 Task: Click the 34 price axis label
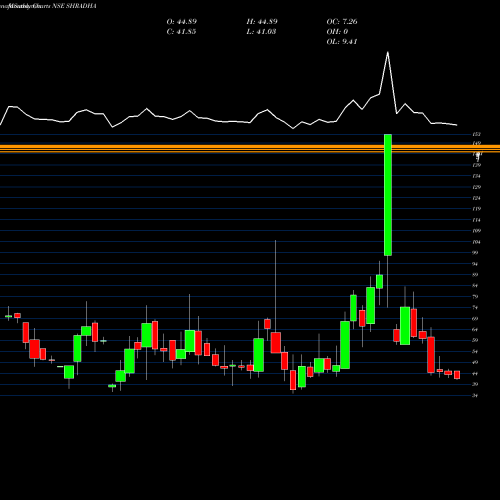click(x=475, y=396)
